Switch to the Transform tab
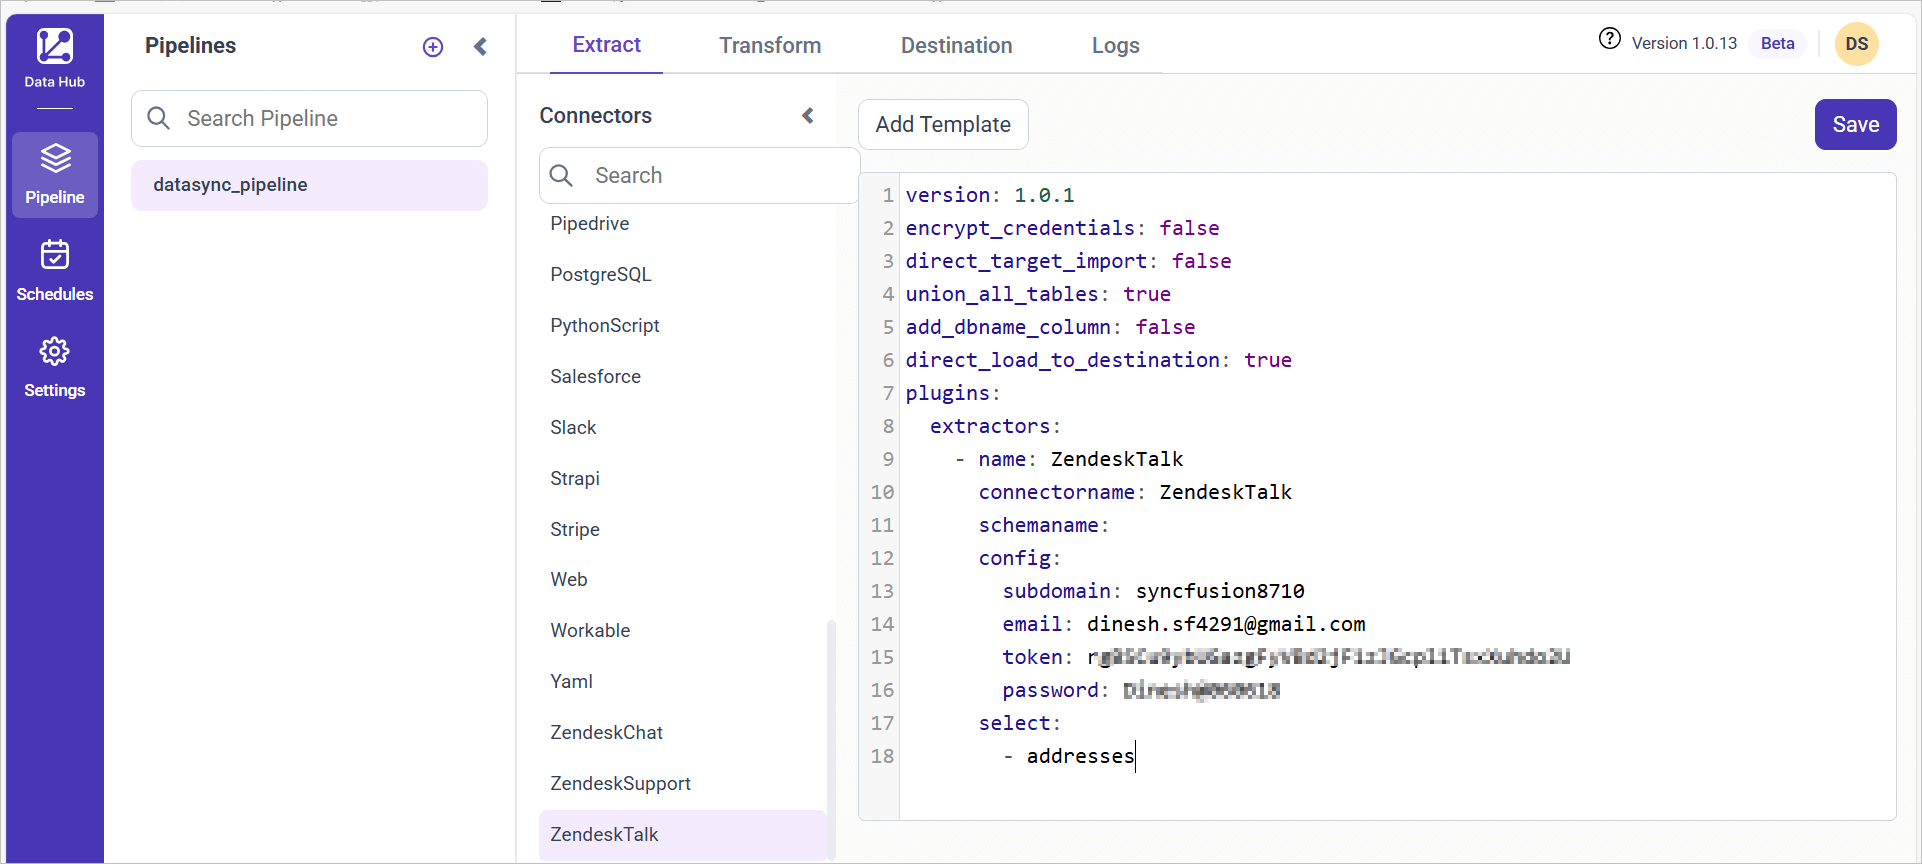The height and width of the screenshot is (864, 1922). 770,45
